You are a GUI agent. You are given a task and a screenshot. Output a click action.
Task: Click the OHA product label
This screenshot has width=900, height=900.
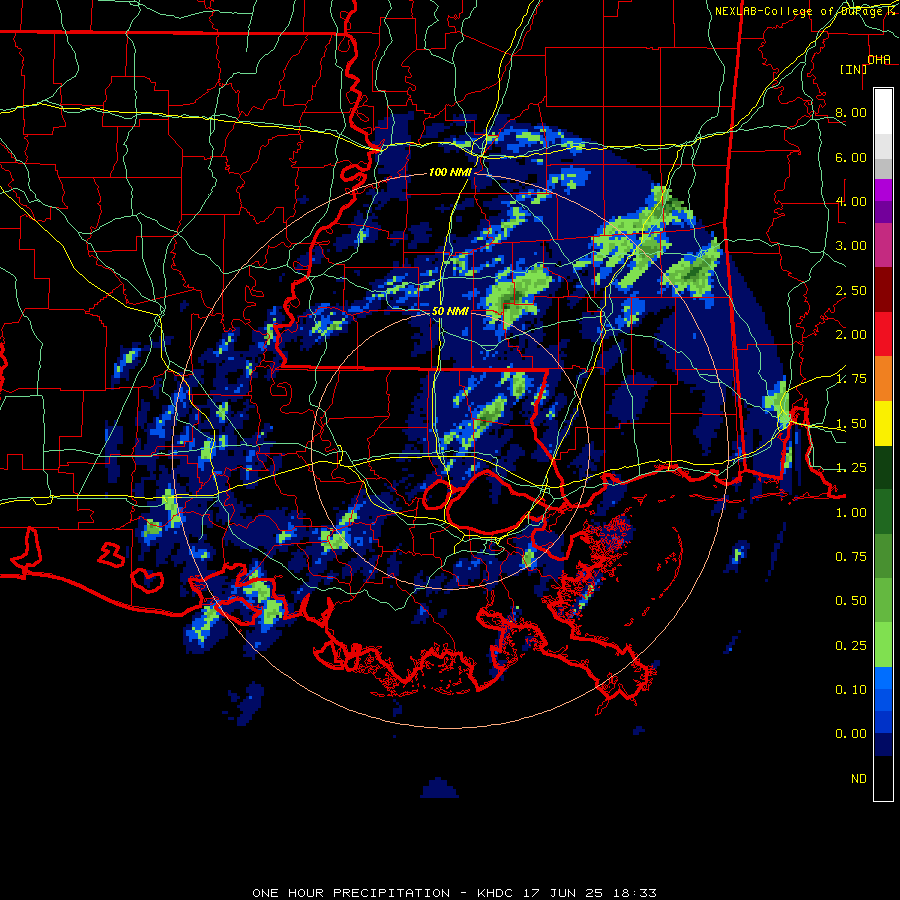[878, 59]
